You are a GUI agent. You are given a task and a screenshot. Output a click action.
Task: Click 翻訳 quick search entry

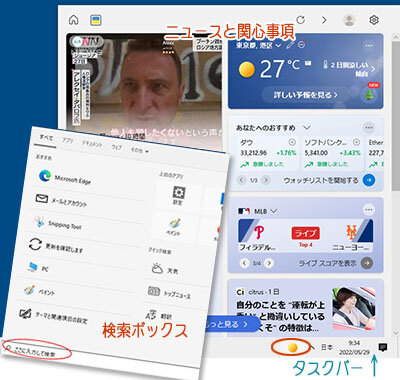[x=158, y=315]
